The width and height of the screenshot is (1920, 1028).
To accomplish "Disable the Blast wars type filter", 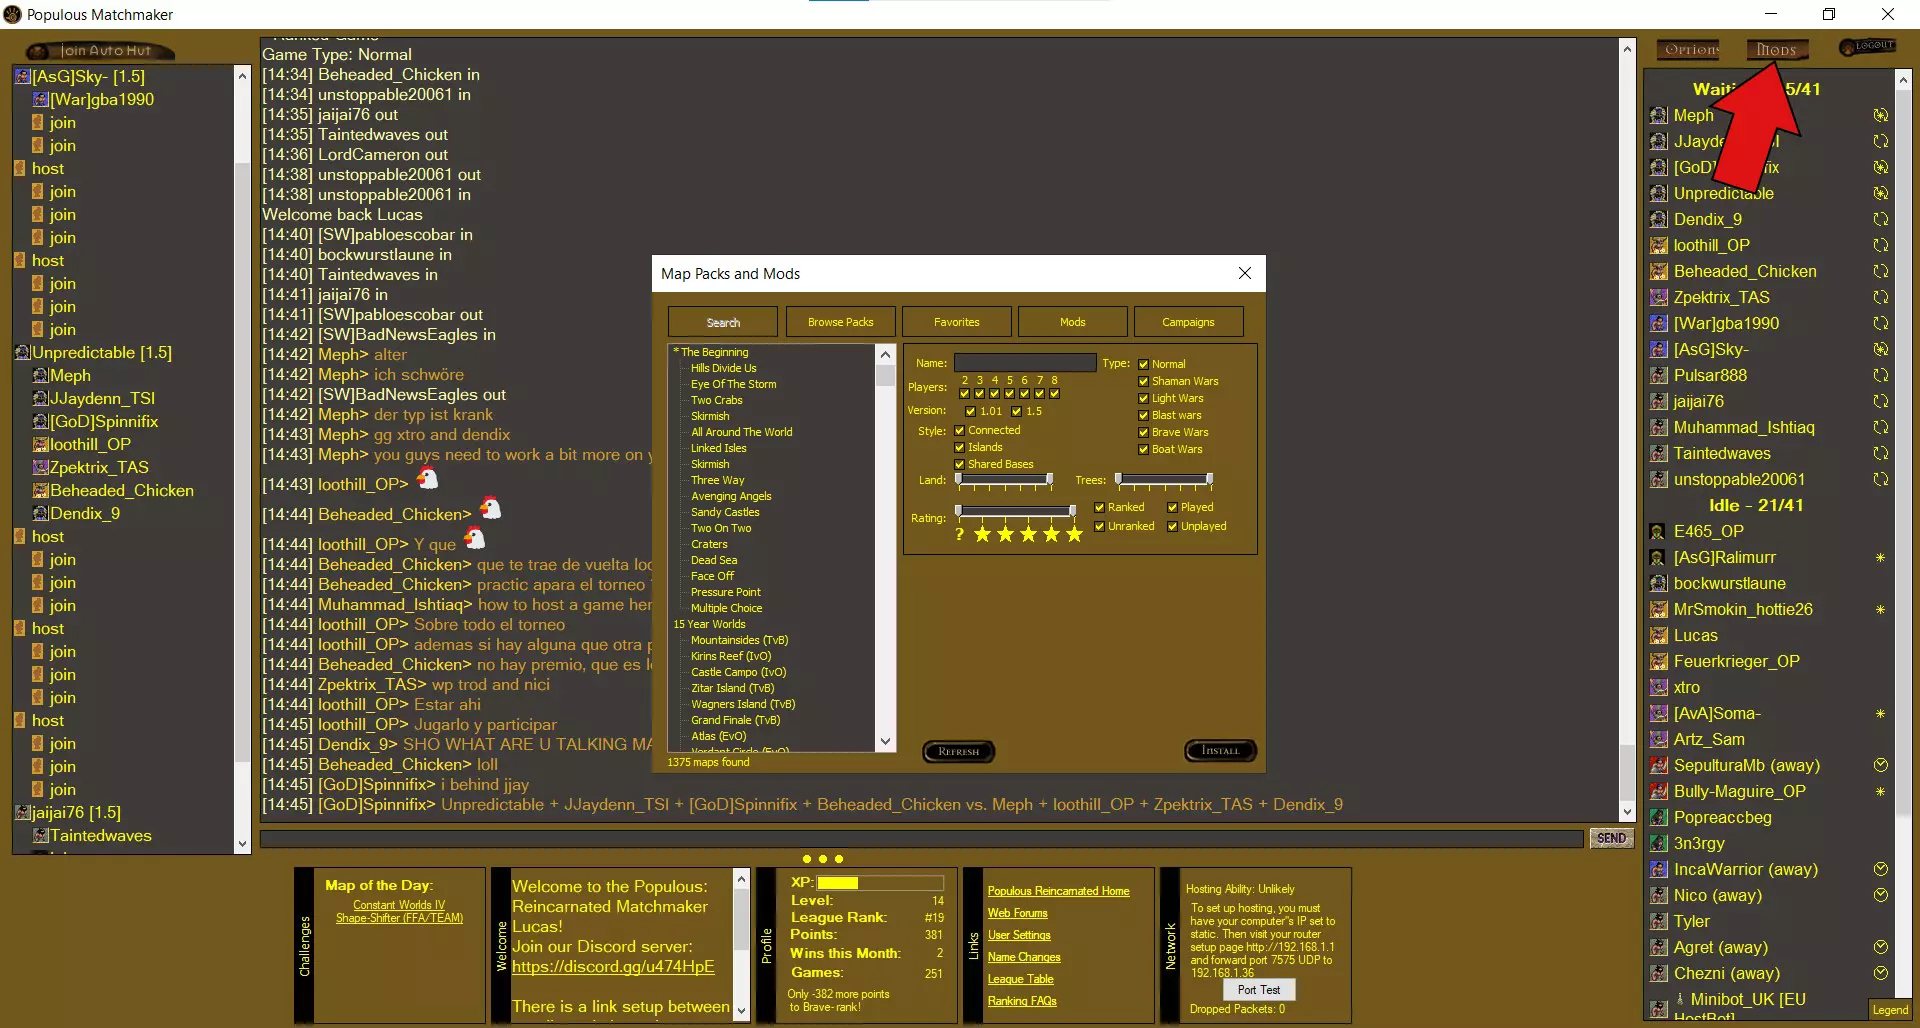I will [1143, 416].
